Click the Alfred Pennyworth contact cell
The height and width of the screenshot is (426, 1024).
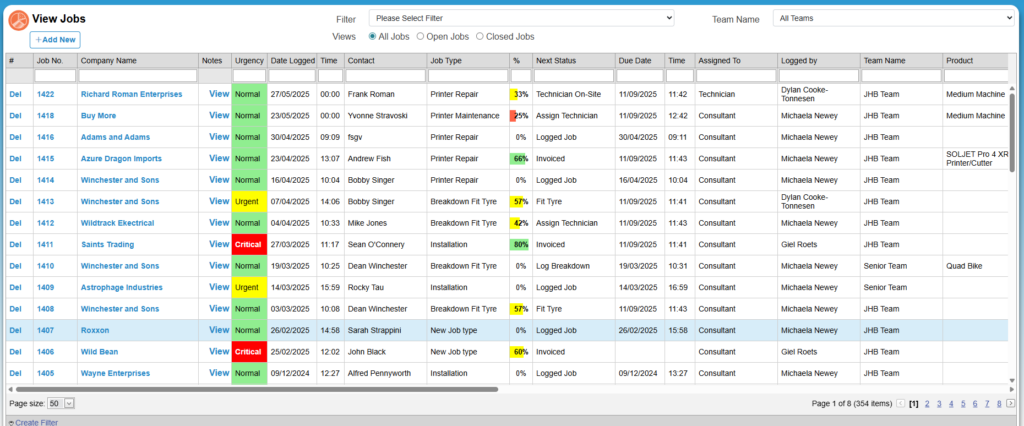384,373
